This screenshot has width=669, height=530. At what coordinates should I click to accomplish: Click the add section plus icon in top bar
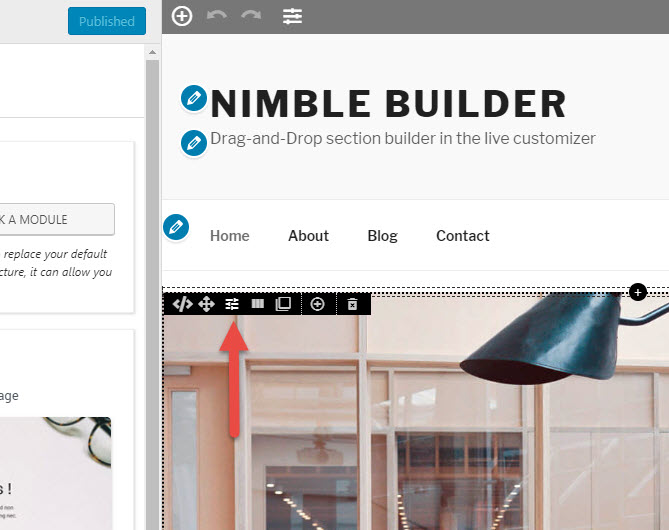click(182, 16)
